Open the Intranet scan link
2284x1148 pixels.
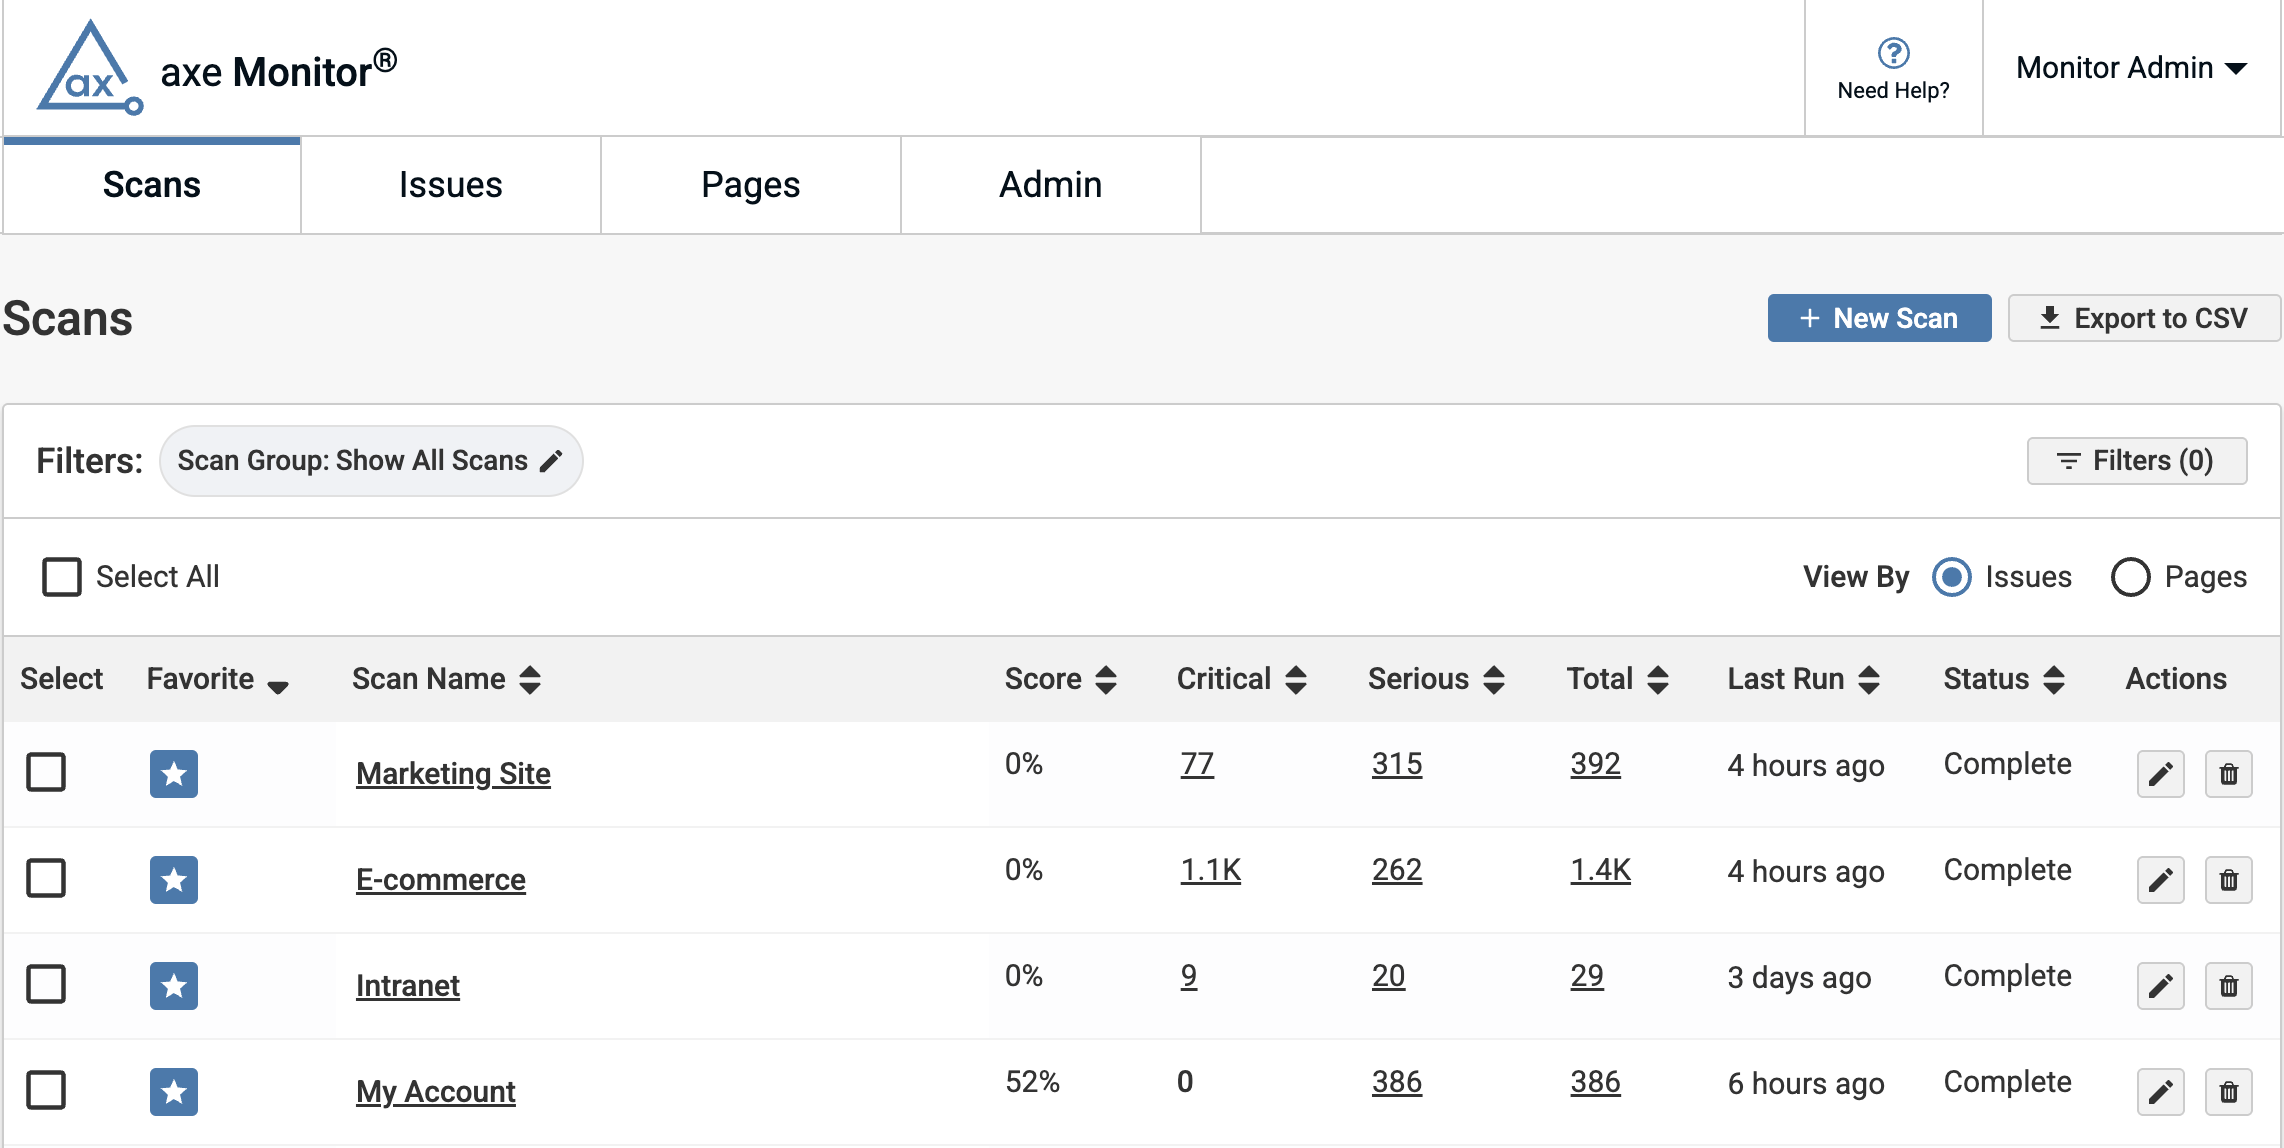(408, 986)
